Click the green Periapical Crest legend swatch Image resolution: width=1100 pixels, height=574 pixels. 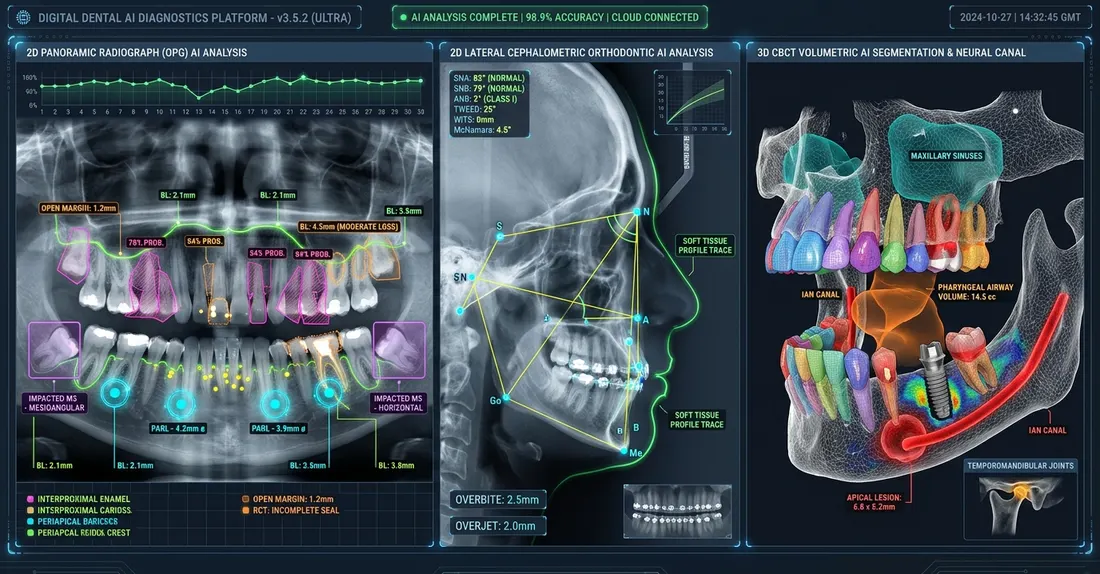30,533
